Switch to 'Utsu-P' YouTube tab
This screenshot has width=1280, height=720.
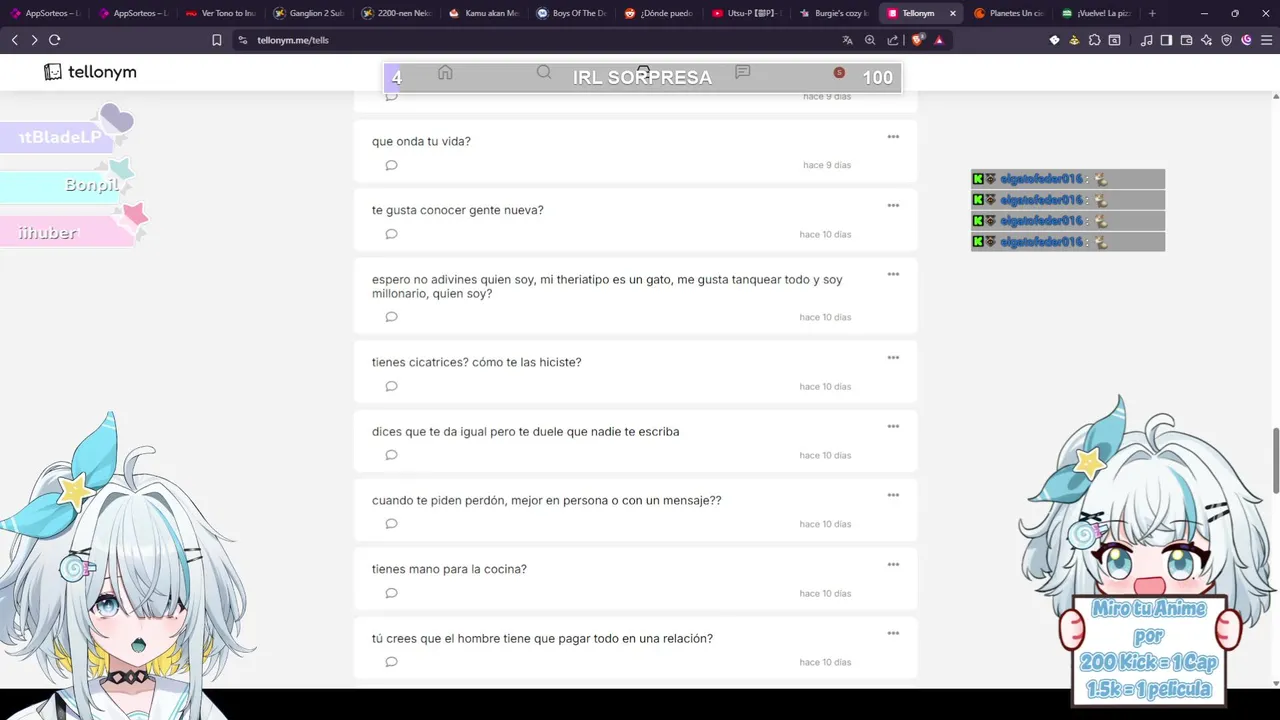point(747,13)
